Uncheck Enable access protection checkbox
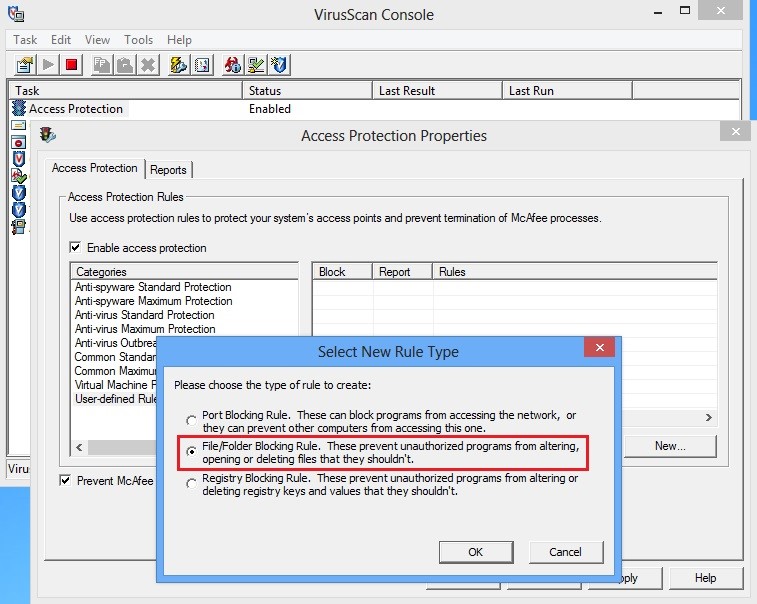 pyautogui.click(x=75, y=247)
